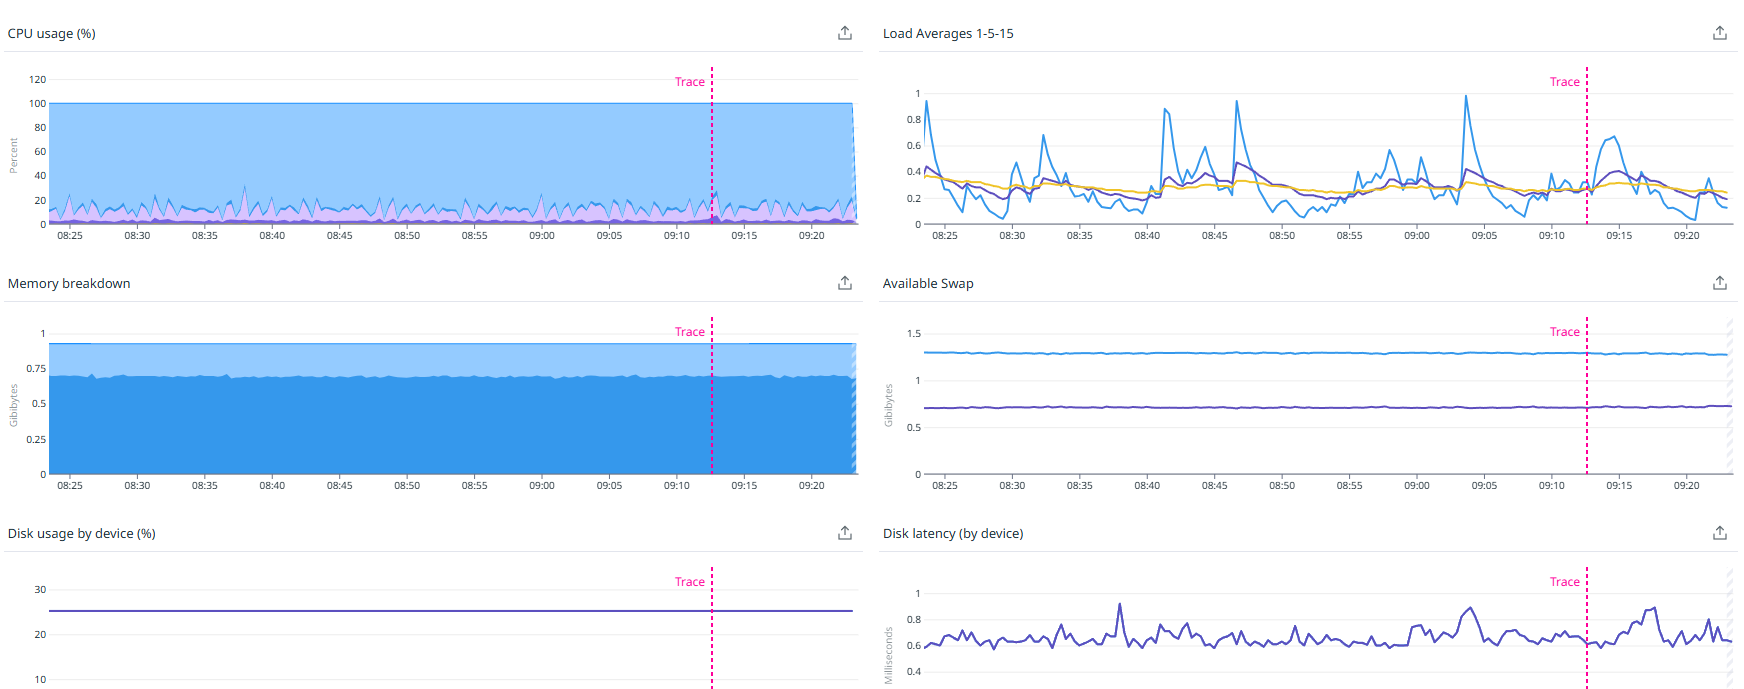1744x689 pixels.
Task: Open share icon for Disk usage by device
Action: tap(845, 533)
